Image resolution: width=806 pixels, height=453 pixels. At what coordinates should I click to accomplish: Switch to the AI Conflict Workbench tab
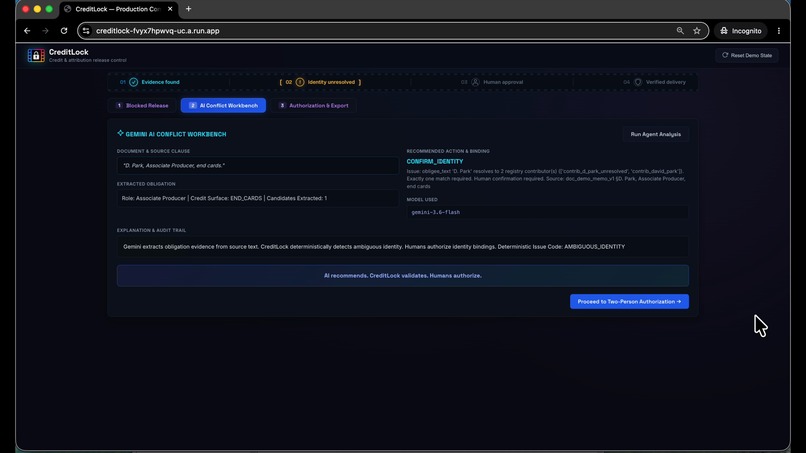click(x=223, y=105)
